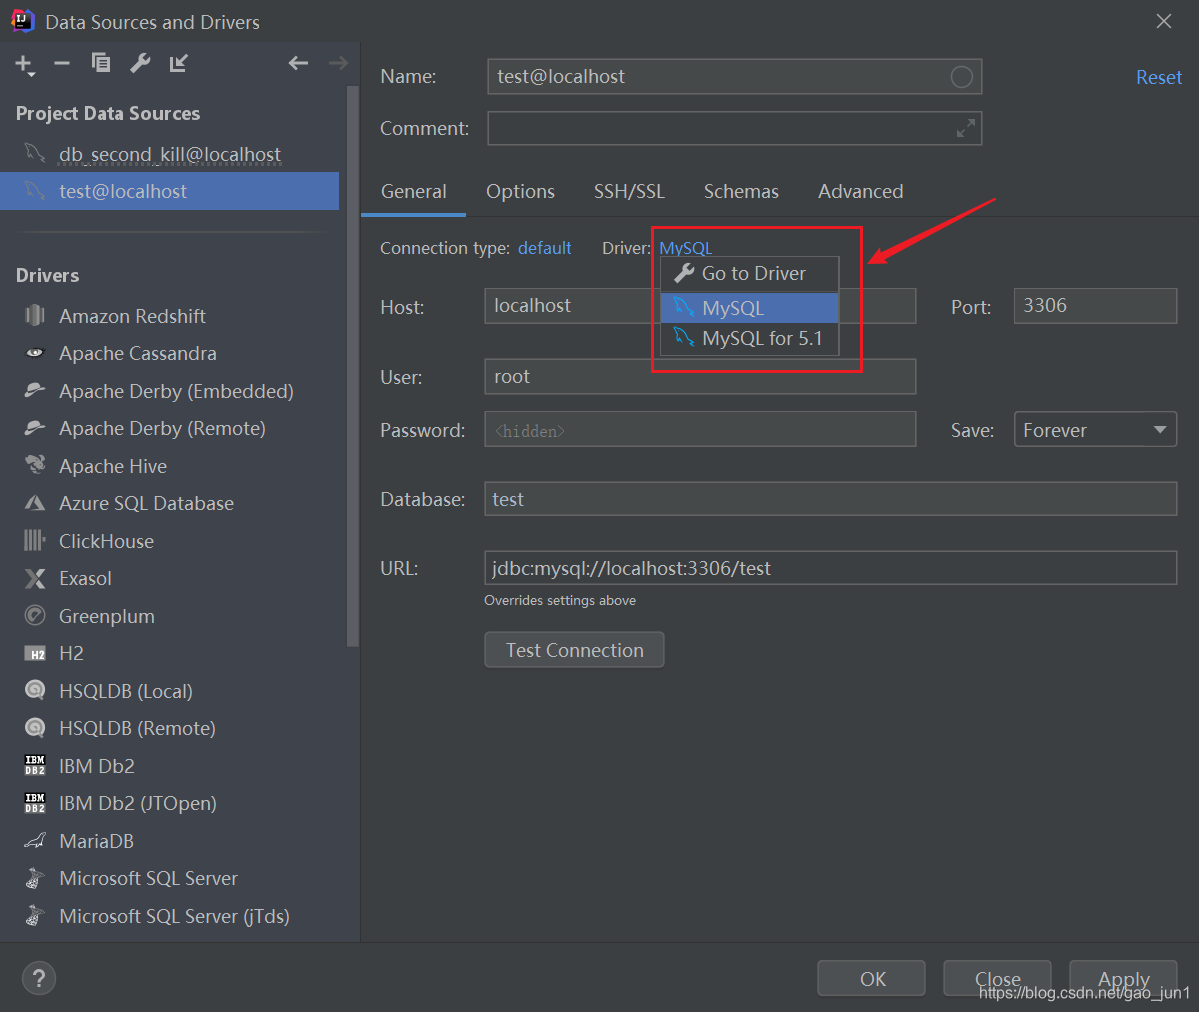
Task: Click the color circle in Name field
Action: coord(961,76)
